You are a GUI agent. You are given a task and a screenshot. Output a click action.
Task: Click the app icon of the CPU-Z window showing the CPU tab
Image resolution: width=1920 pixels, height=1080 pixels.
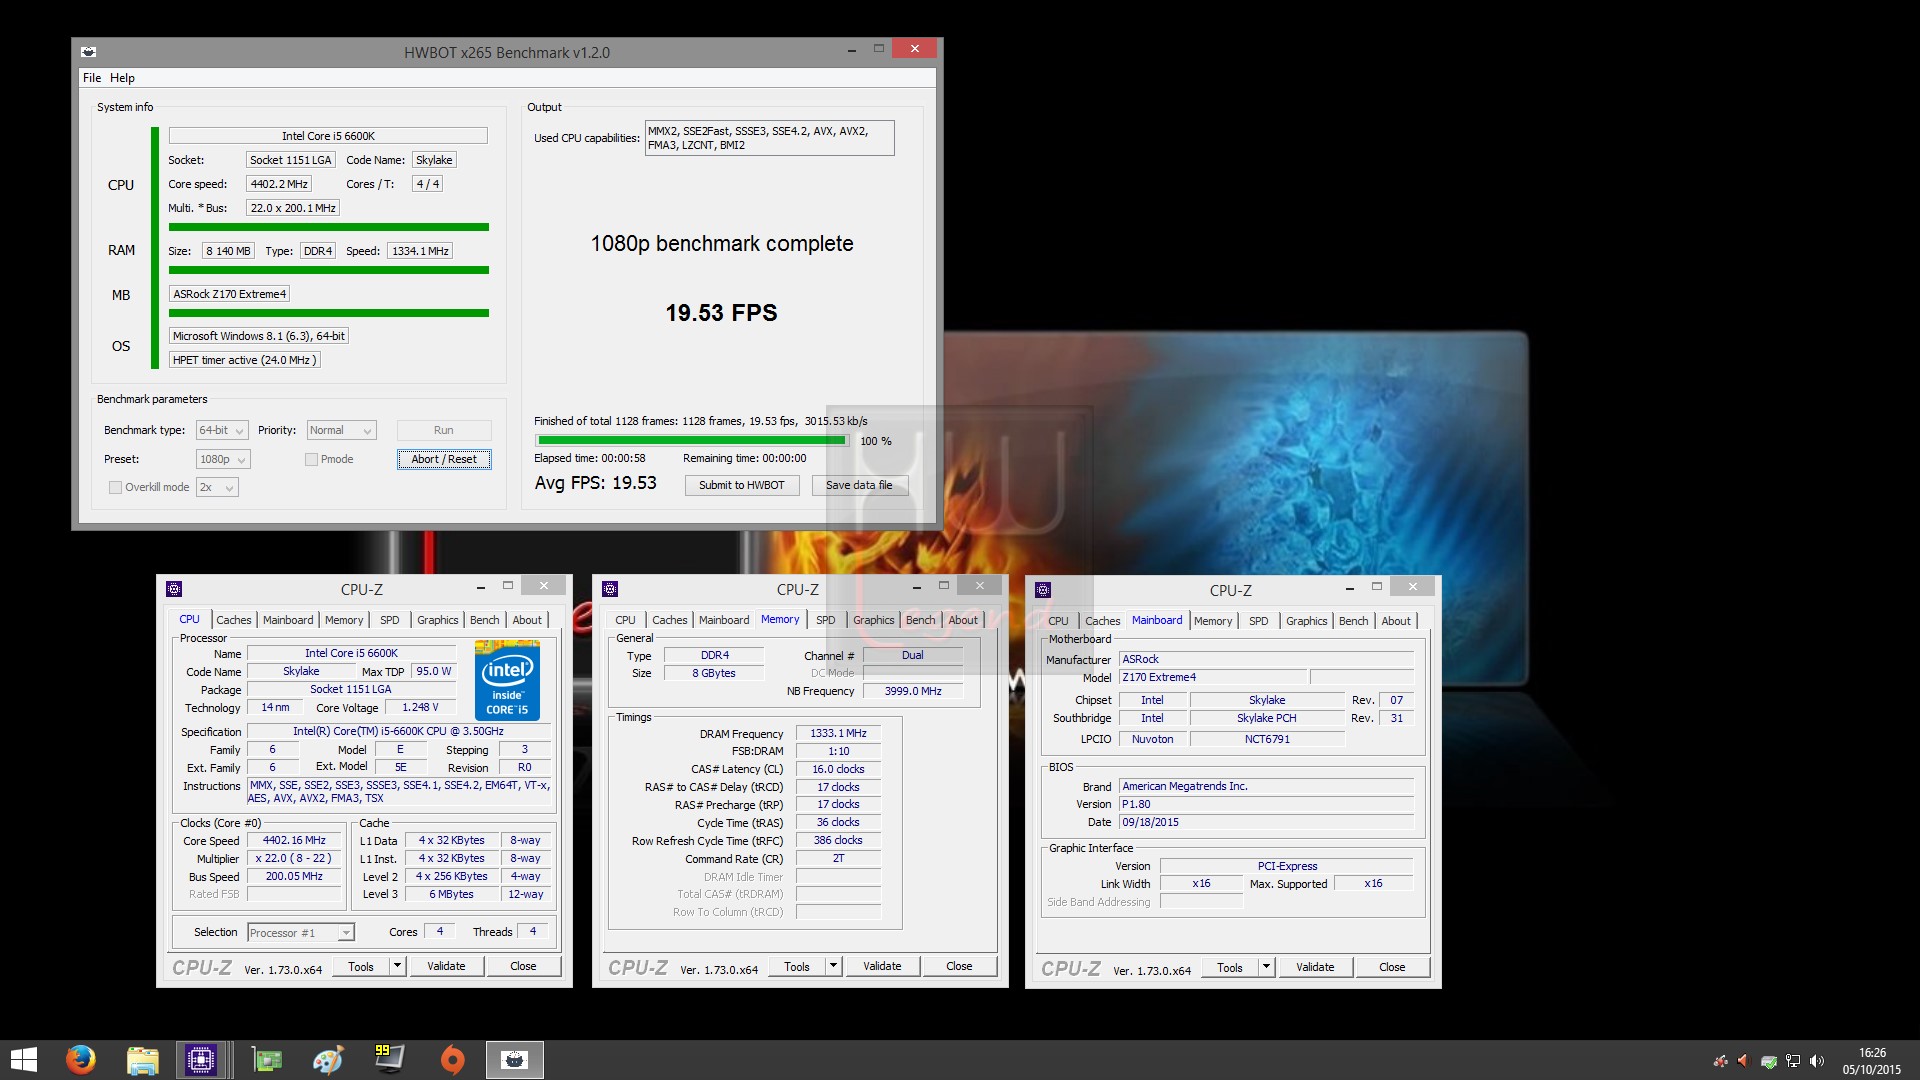(174, 589)
